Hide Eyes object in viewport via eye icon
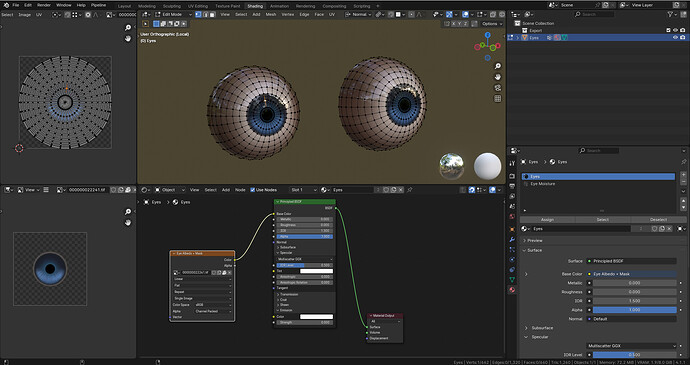The height and width of the screenshot is (365, 690). click(675, 38)
